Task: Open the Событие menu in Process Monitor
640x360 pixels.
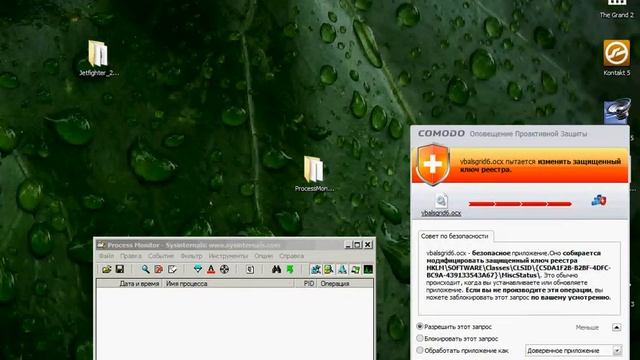Action: click(161, 256)
